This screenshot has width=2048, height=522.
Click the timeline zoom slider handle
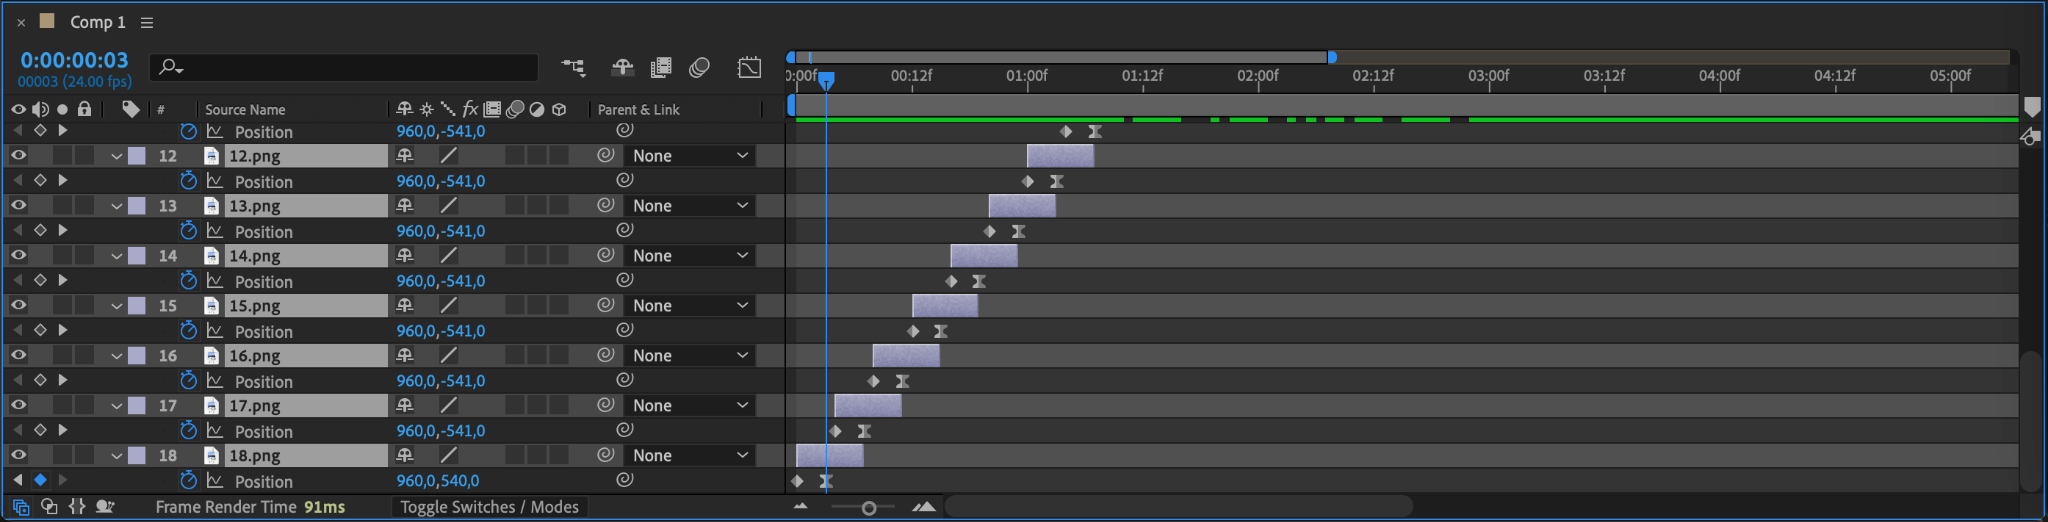pos(868,508)
